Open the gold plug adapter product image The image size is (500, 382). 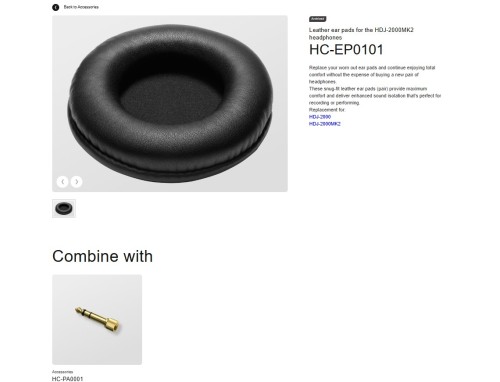click(97, 319)
